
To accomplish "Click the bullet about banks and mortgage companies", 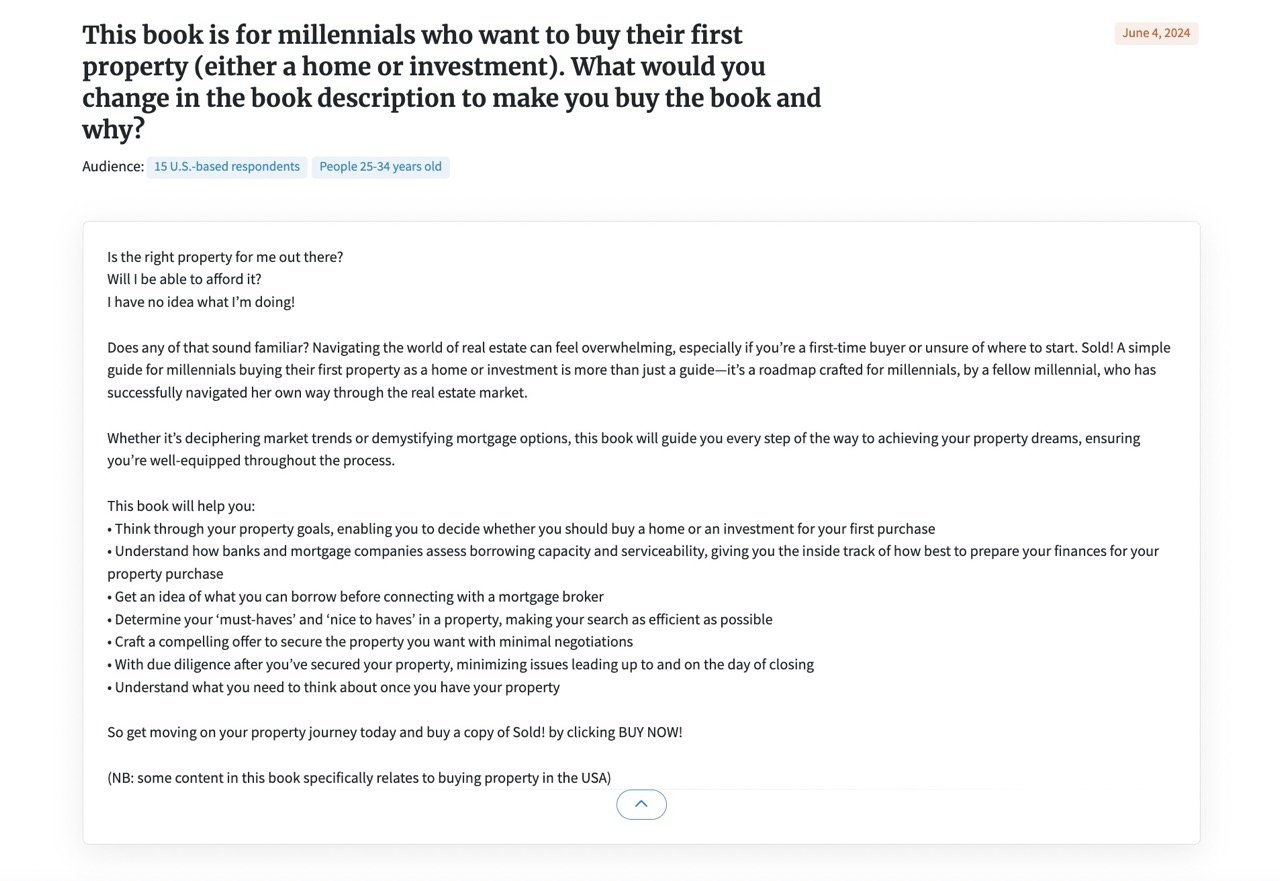I will (x=633, y=562).
